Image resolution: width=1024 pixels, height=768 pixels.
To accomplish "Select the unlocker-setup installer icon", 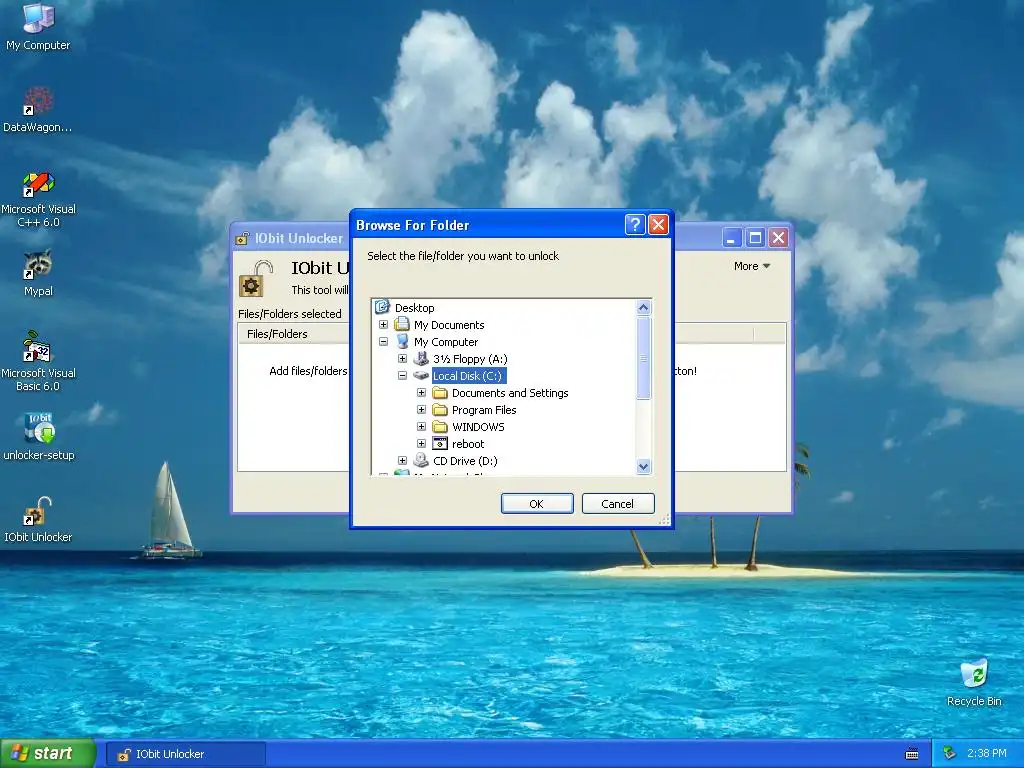I will click(x=39, y=436).
